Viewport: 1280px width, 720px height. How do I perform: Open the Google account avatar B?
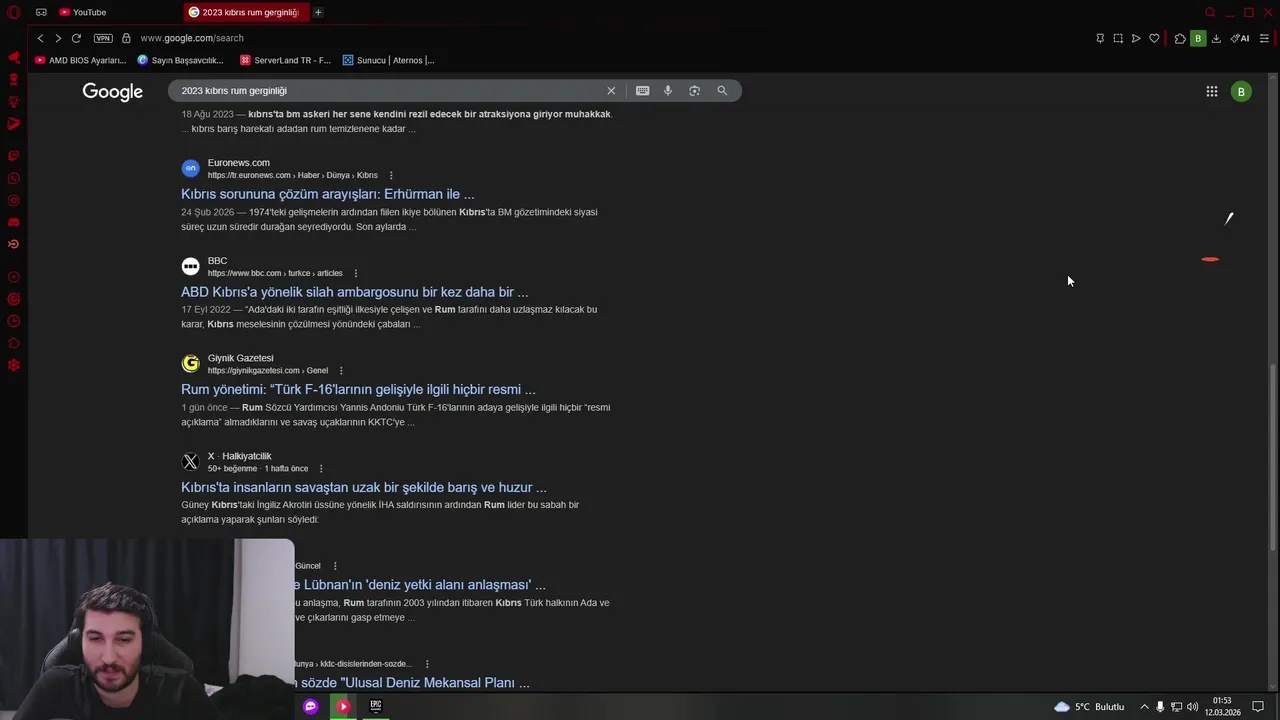(1241, 91)
